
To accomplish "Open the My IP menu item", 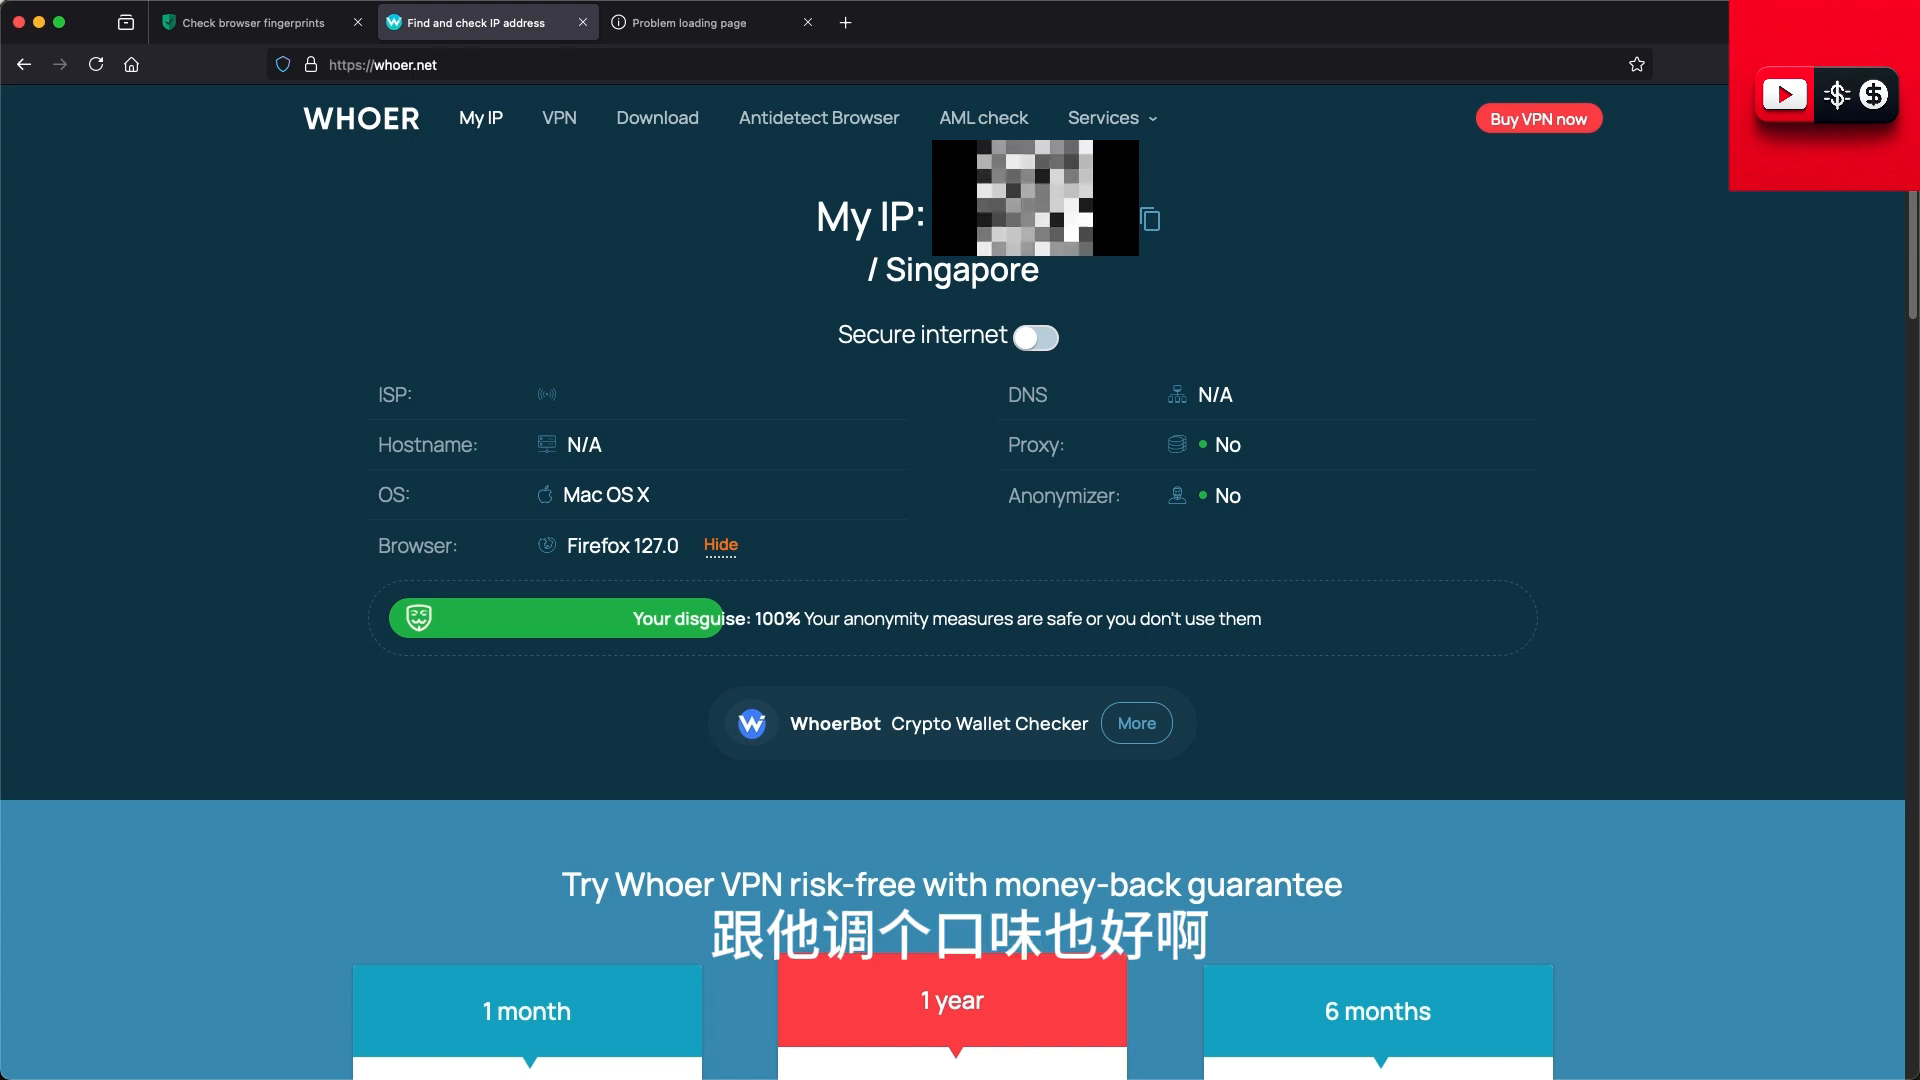I will (x=481, y=118).
